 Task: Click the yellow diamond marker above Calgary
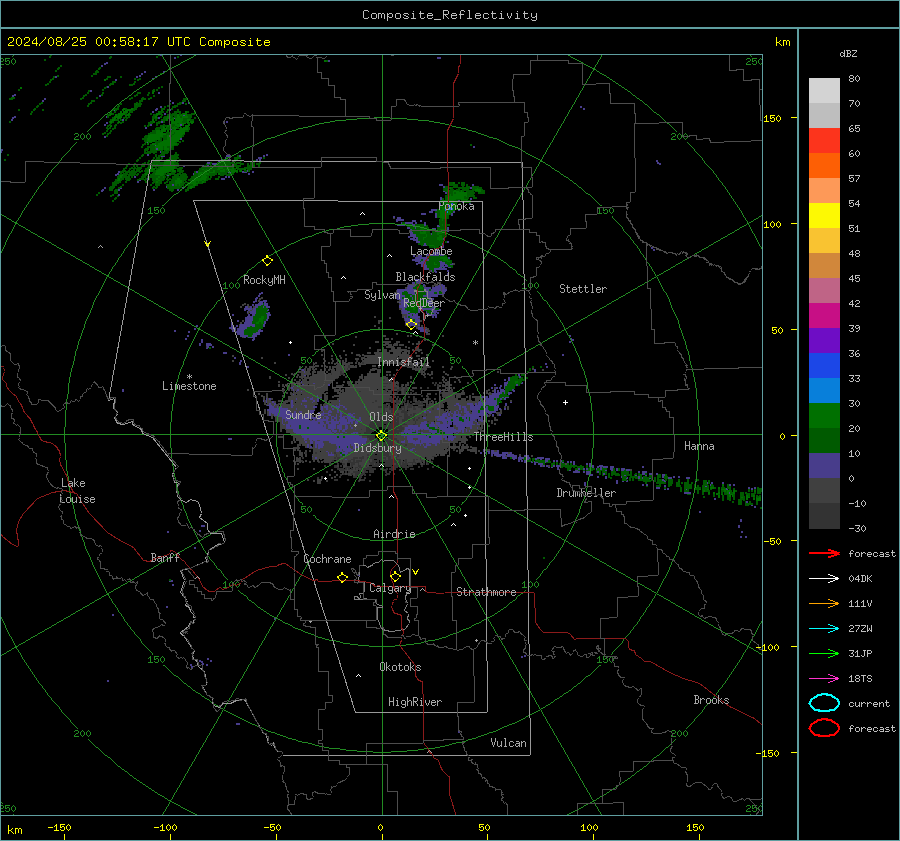pos(395,576)
